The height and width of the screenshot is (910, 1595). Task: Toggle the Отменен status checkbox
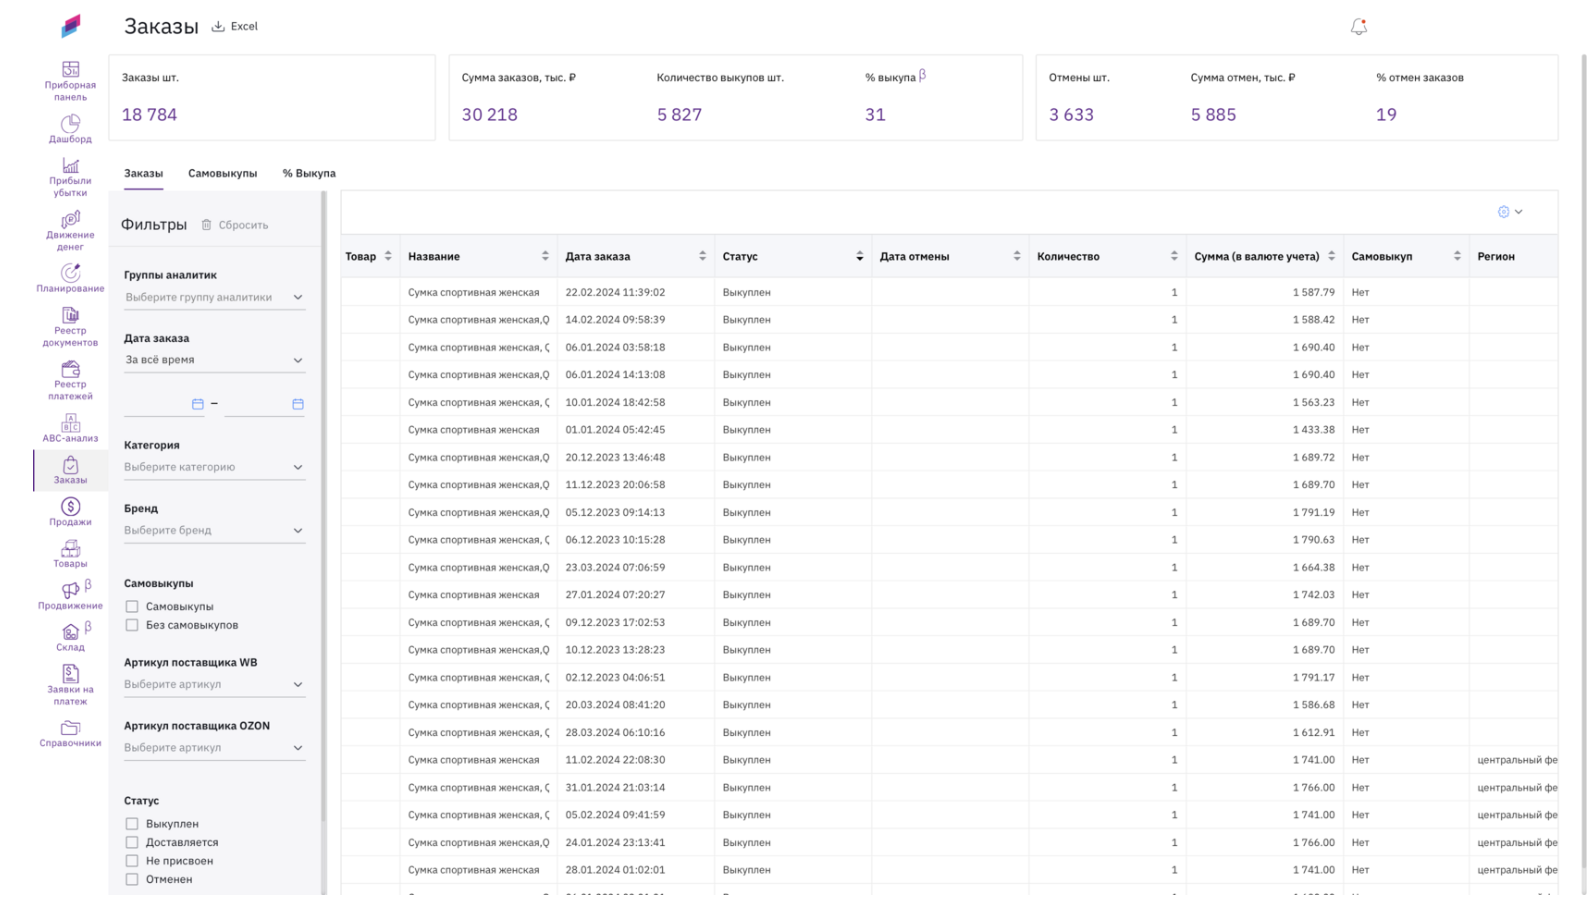(x=132, y=879)
